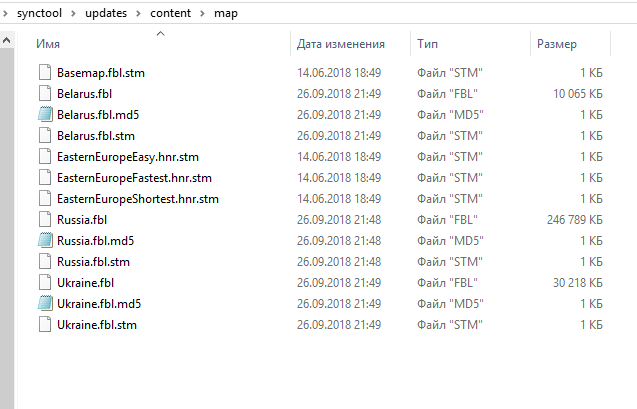Select the file name Ukraine.fbl
Viewport: 637px width, 409px height.
(x=86, y=283)
